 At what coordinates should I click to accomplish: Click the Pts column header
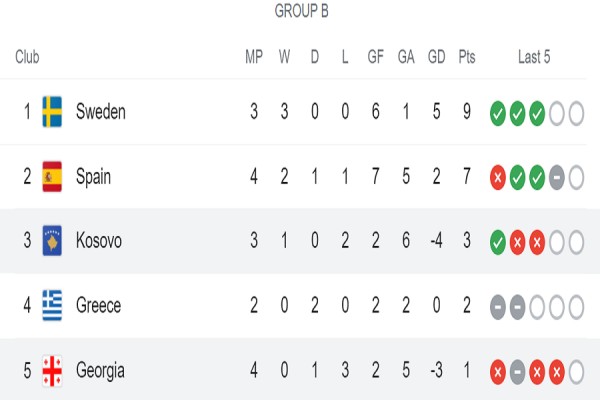[x=467, y=57]
